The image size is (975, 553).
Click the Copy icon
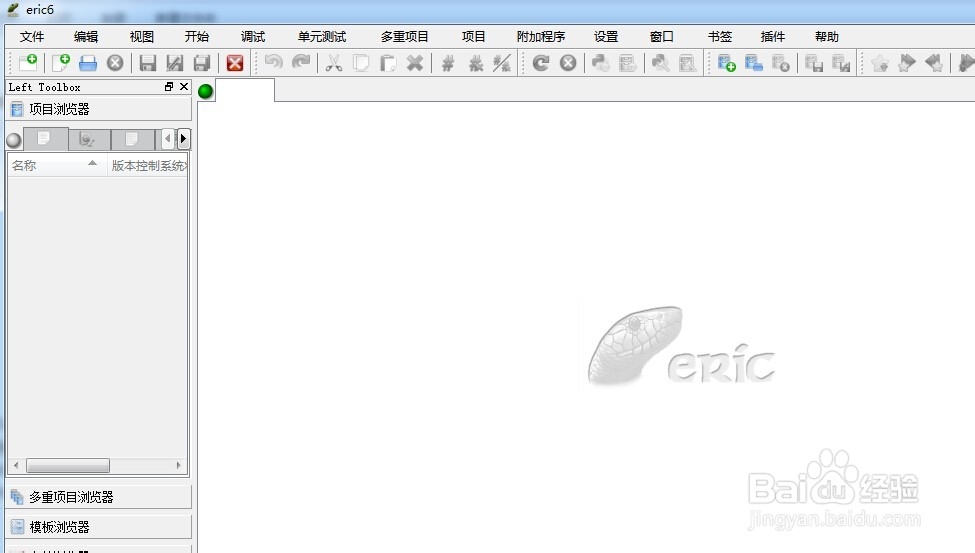point(361,63)
